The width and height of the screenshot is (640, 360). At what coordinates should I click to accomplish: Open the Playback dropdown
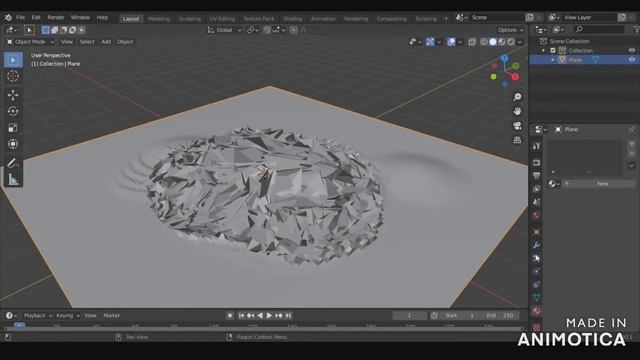[x=38, y=316]
